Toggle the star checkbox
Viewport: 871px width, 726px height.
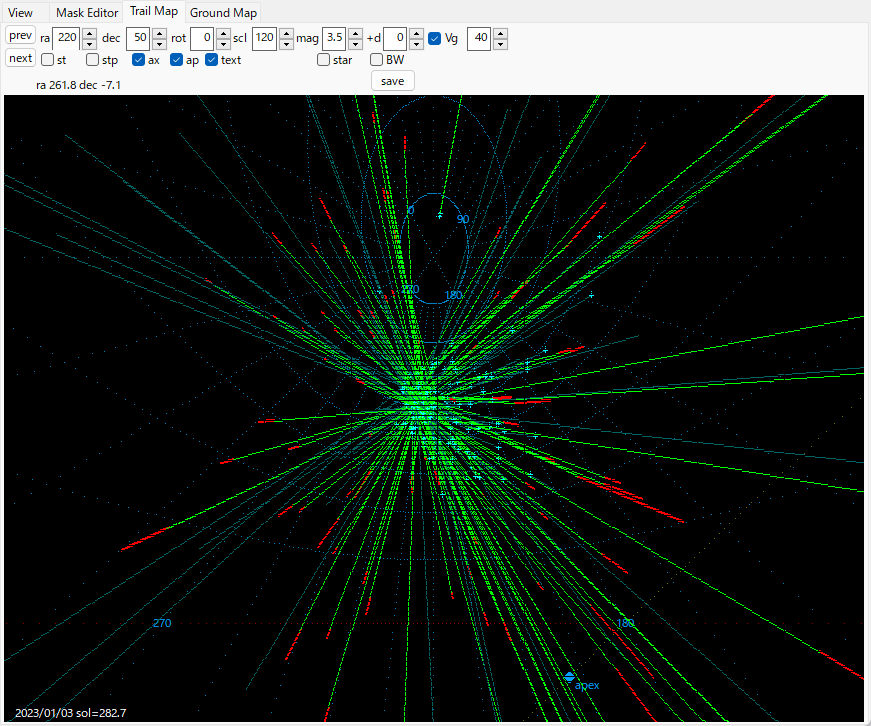click(324, 60)
